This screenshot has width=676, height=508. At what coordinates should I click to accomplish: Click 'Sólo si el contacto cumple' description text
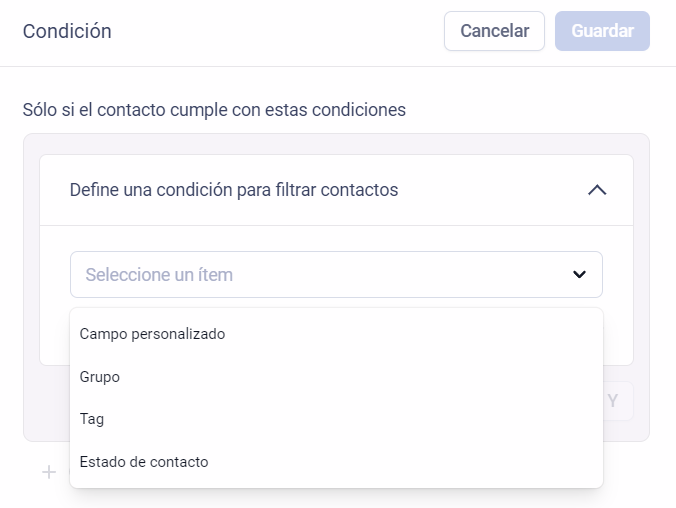(x=214, y=110)
